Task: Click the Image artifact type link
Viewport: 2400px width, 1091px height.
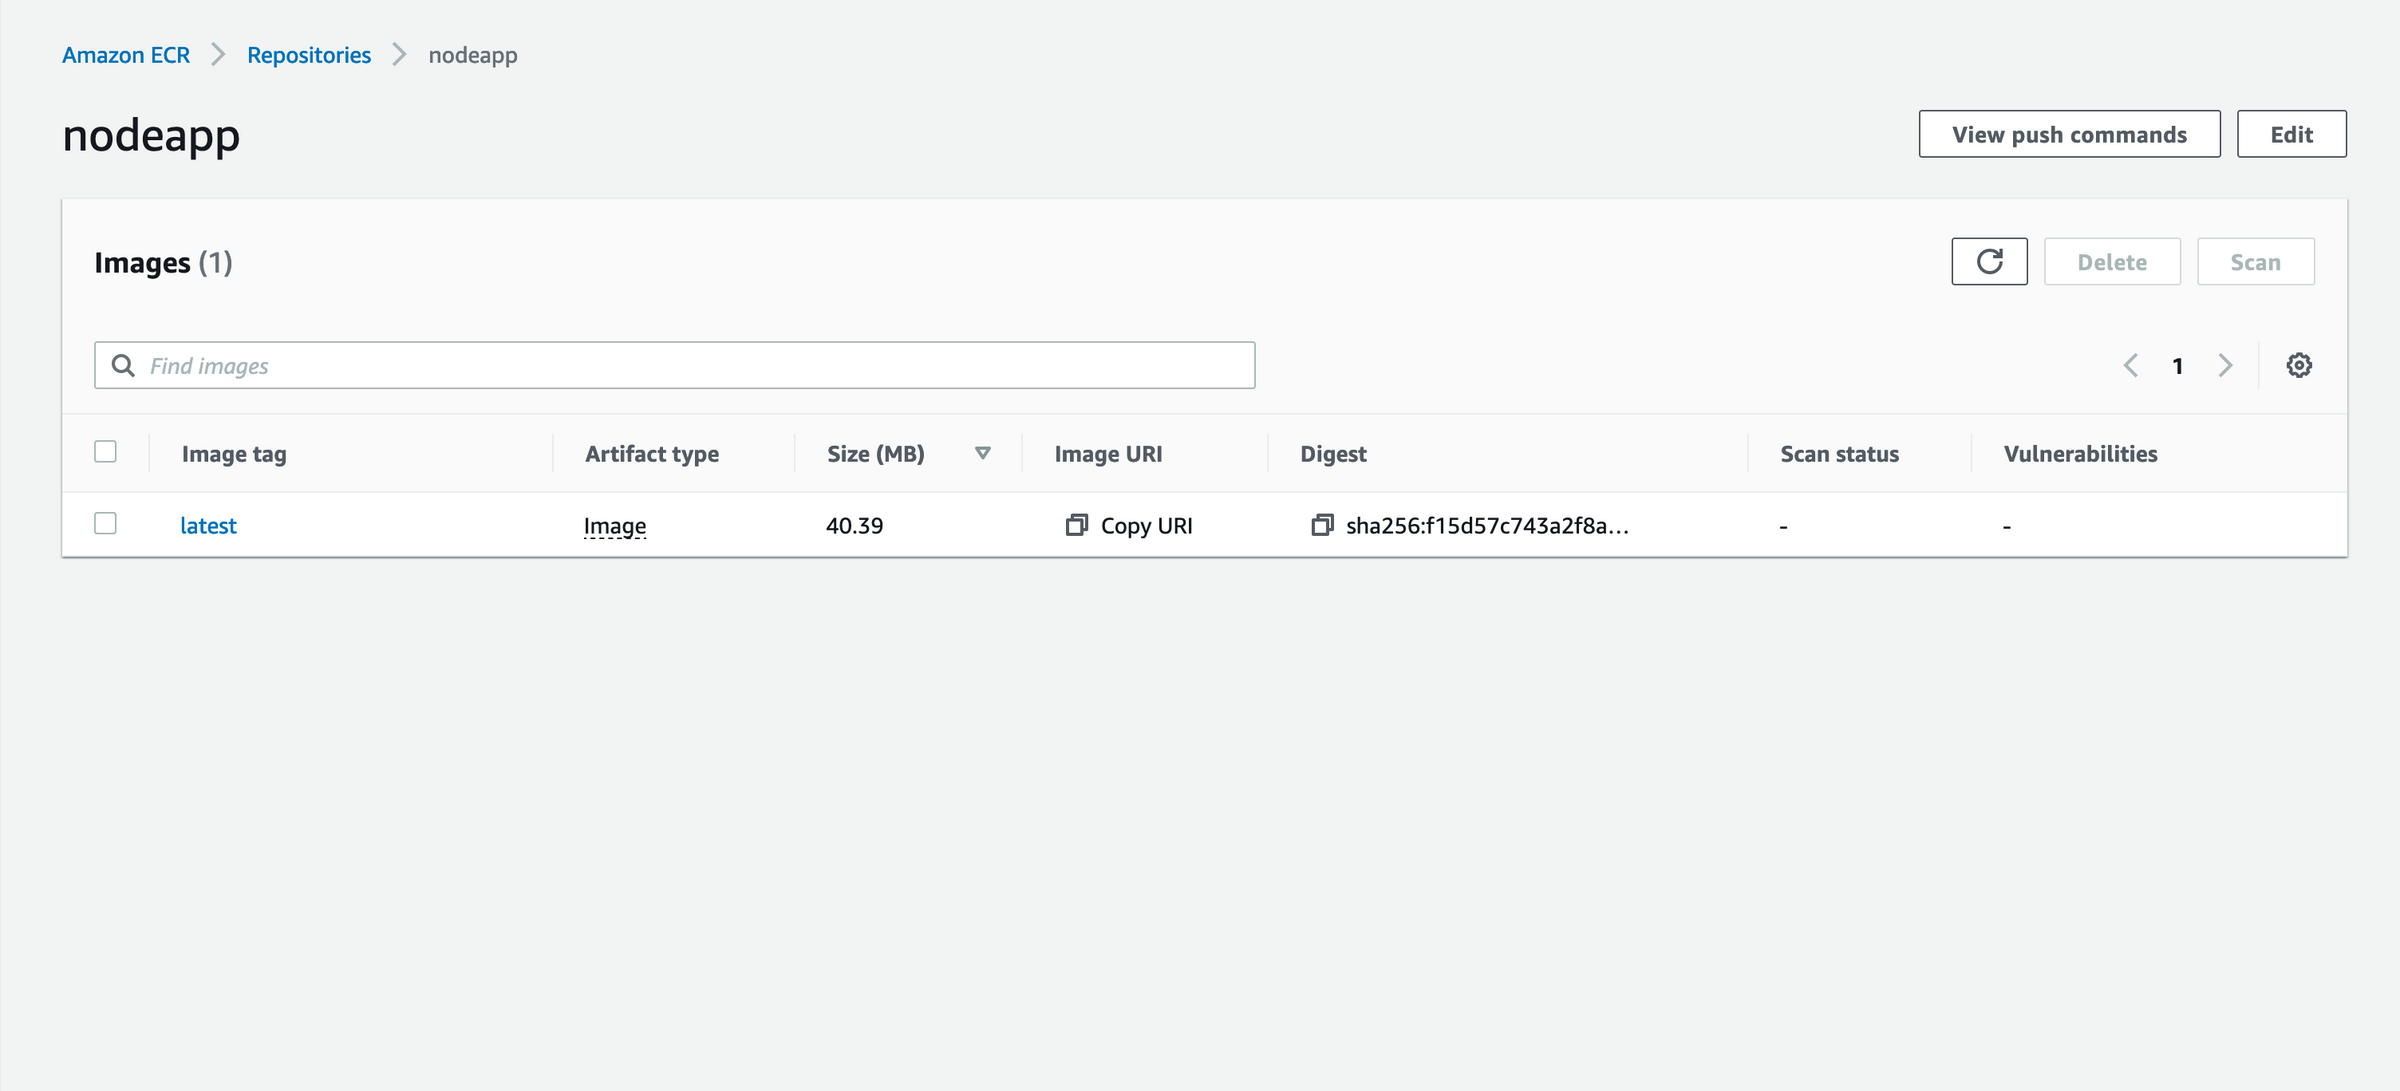Action: coord(614,525)
